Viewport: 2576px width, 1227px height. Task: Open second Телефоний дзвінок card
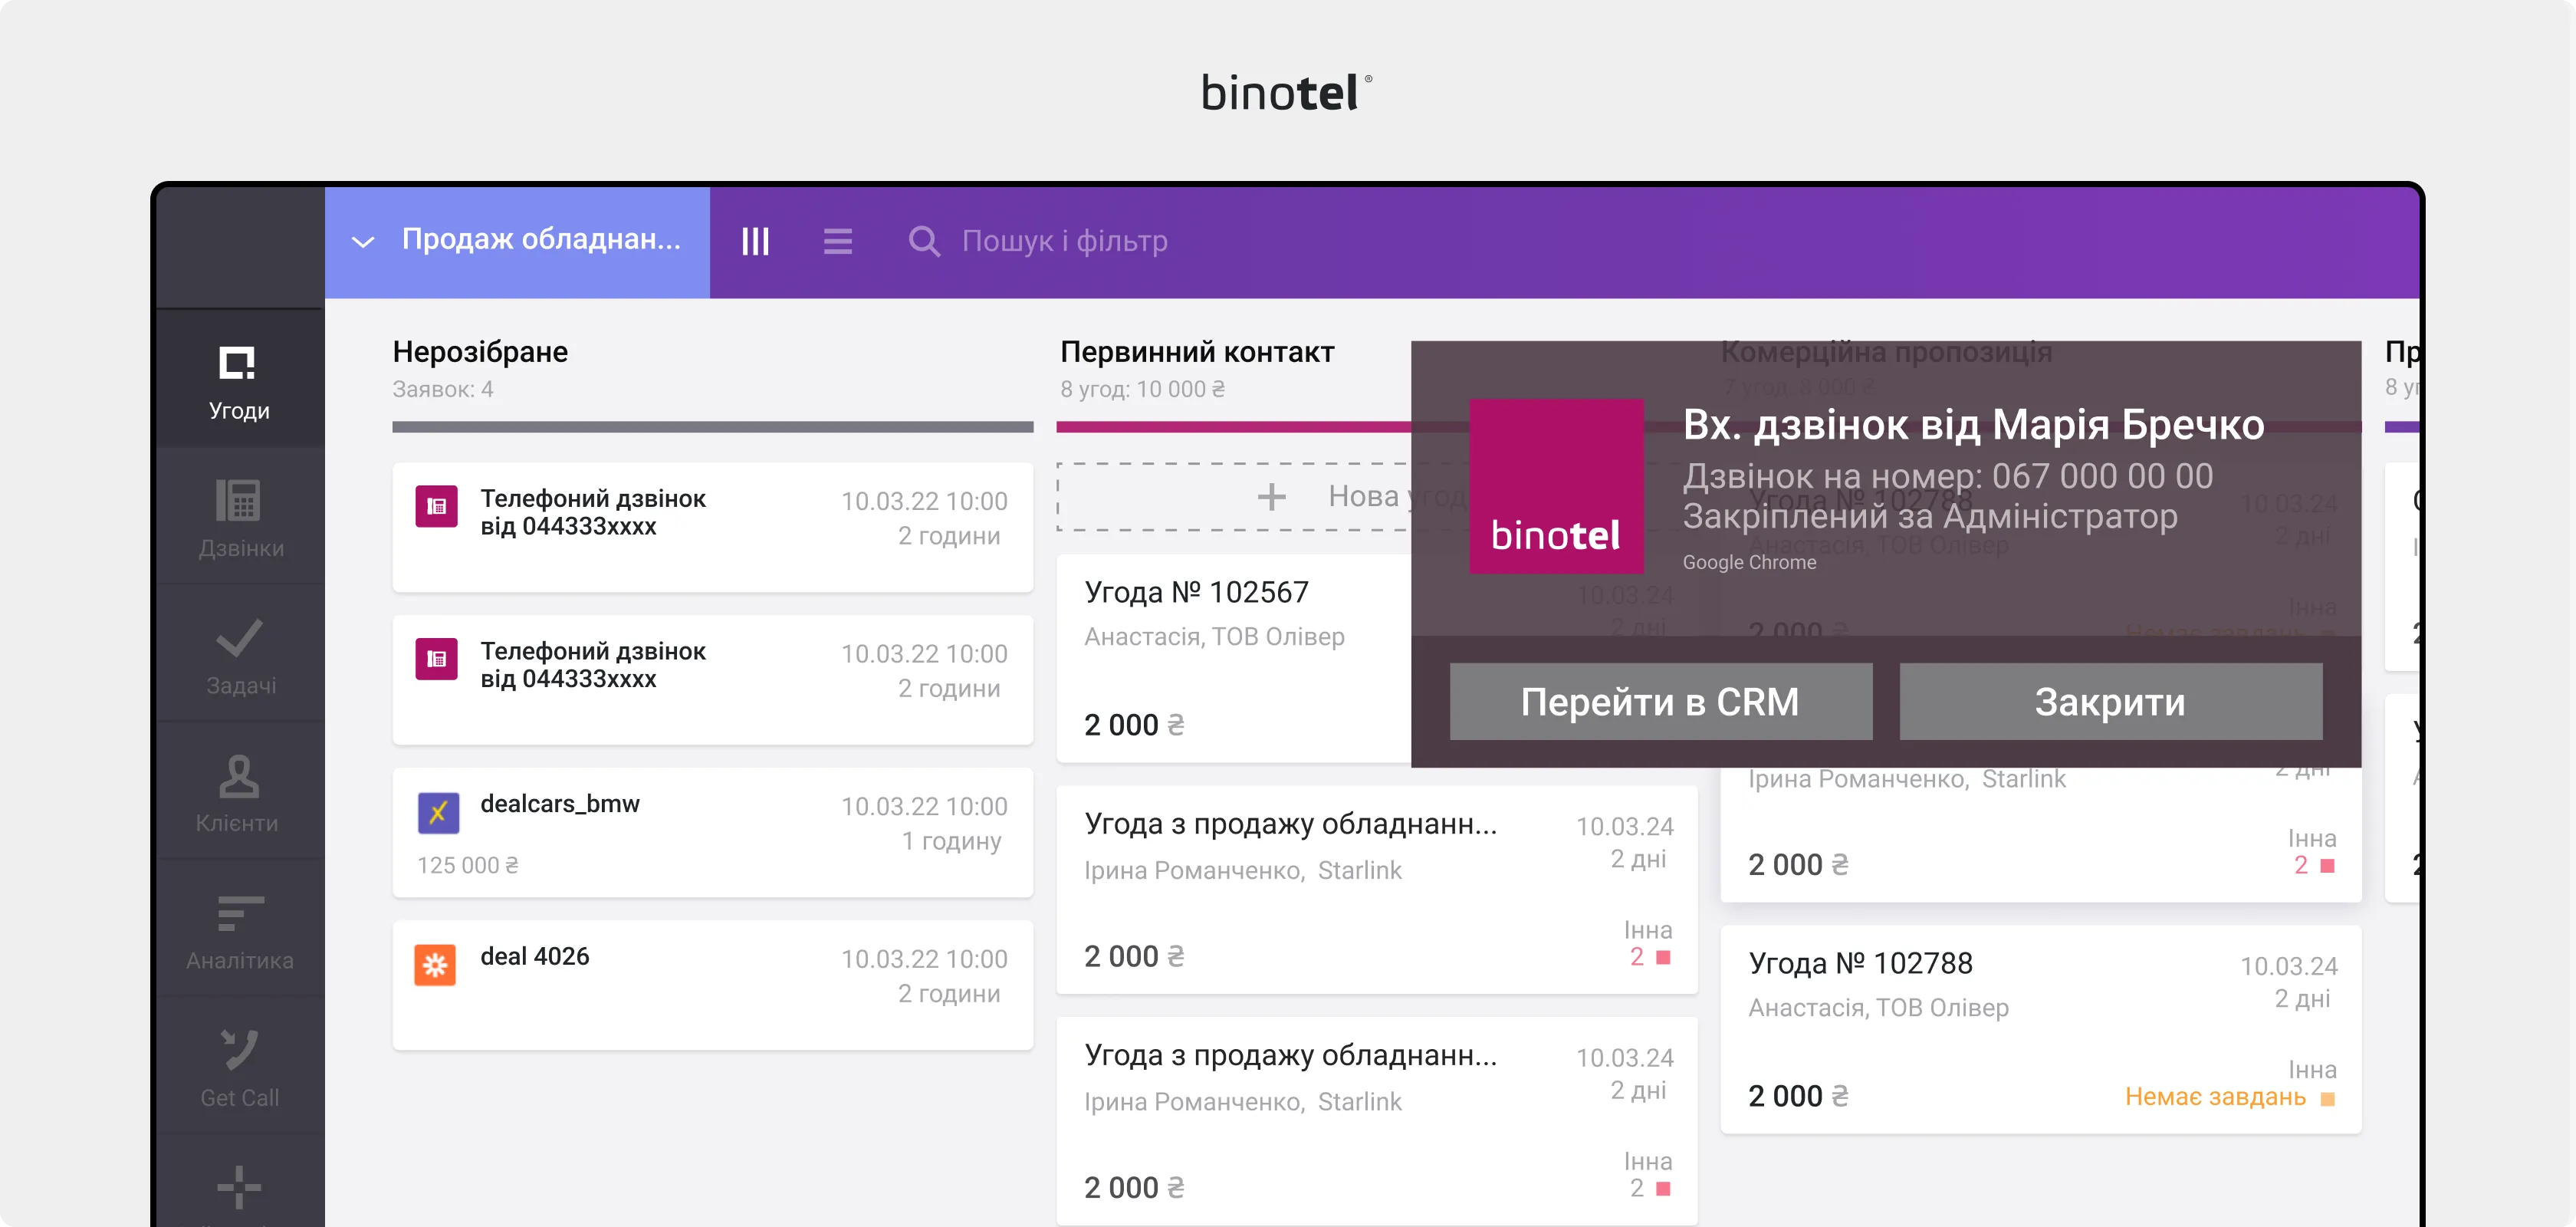click(x=712, y=679)
